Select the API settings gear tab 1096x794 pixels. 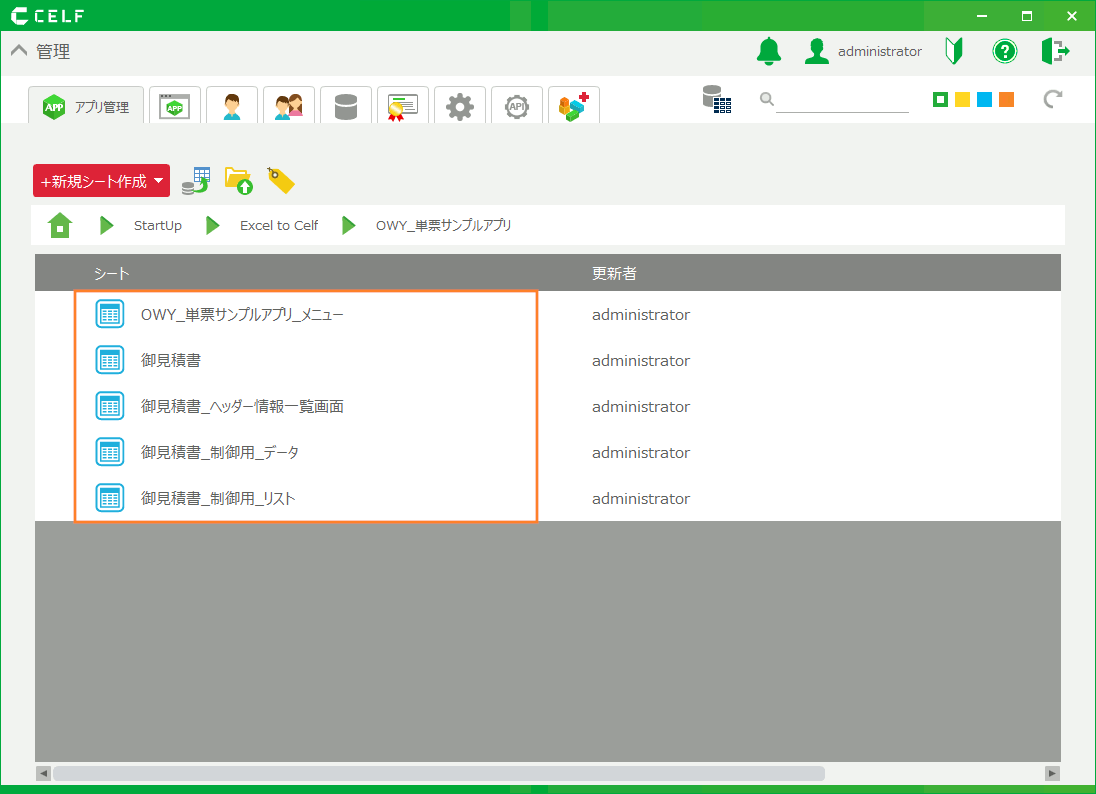point(517,106)
